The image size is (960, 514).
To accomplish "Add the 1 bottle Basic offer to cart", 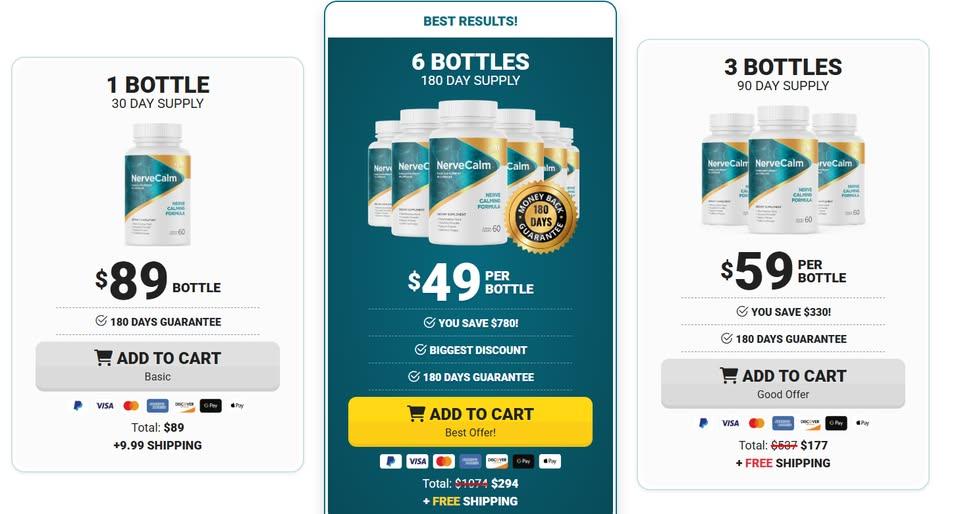I will (x=157, y=366).
